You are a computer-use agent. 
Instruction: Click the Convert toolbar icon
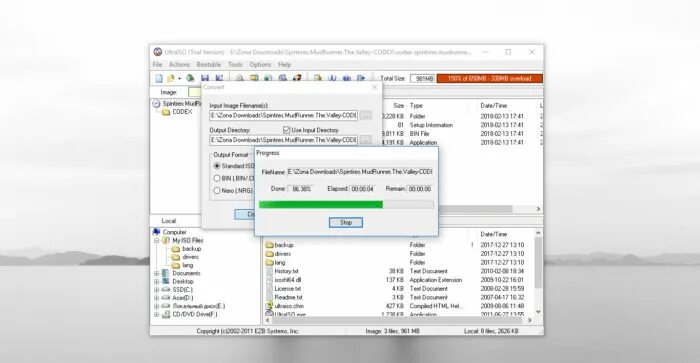268,78
